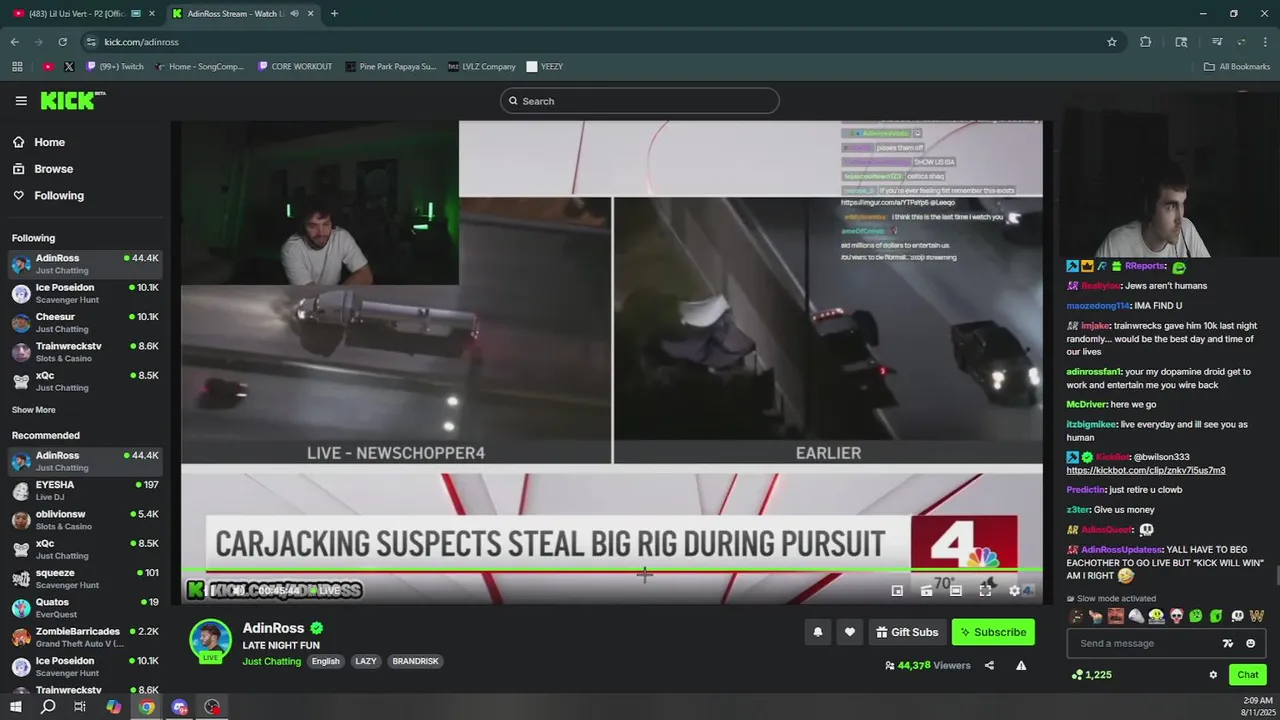Click the green Subscribe button
This screenshot has height=720, width=1280.
click(993, 632)
